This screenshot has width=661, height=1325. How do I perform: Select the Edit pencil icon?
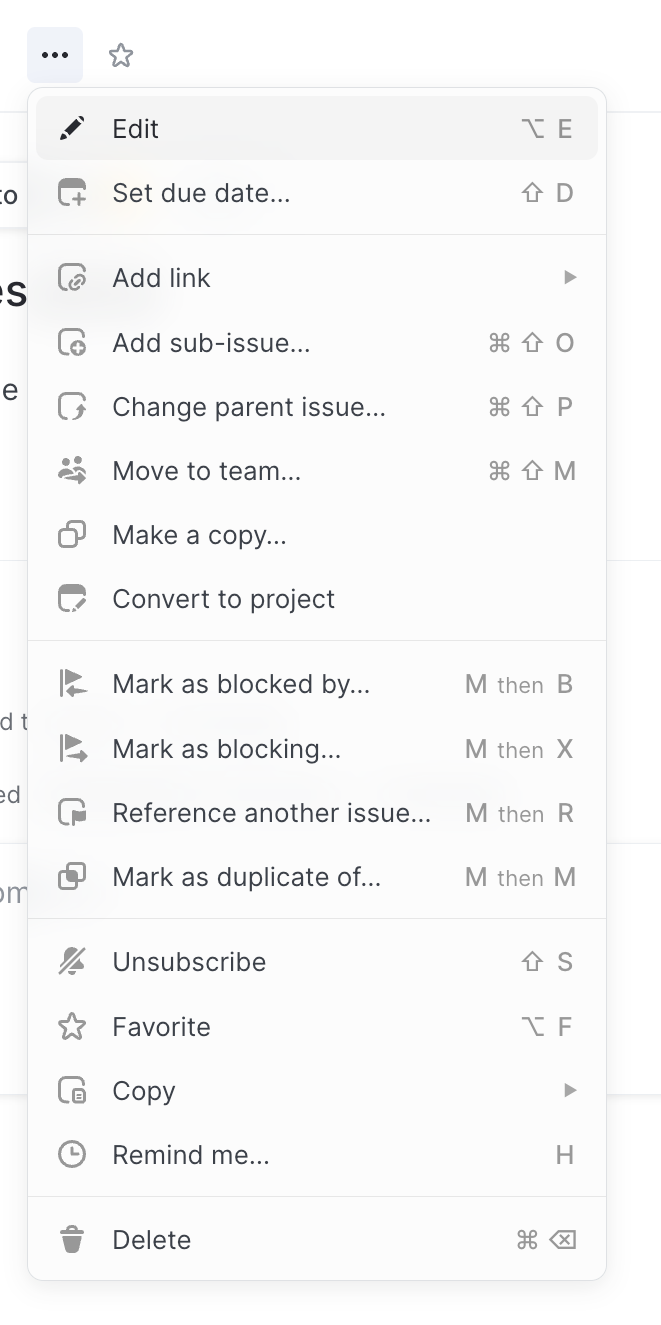71,128
